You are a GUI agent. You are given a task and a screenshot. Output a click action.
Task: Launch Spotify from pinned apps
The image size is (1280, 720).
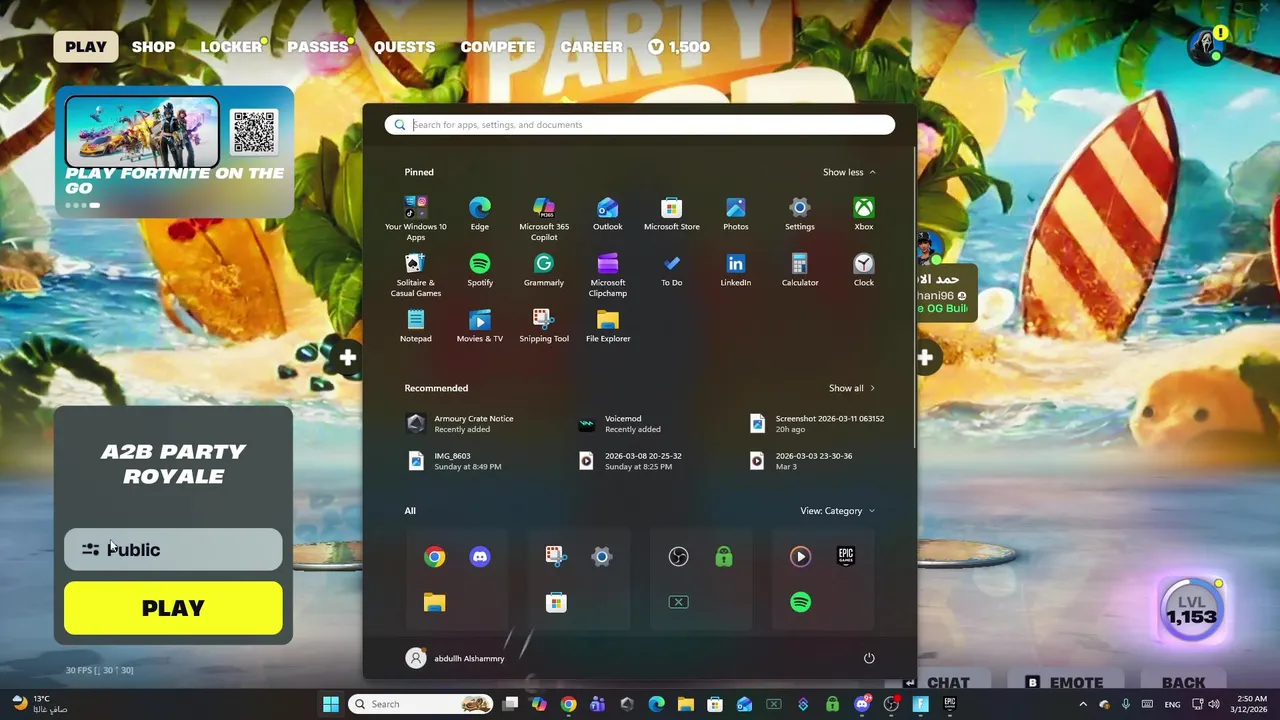point(480,270)
